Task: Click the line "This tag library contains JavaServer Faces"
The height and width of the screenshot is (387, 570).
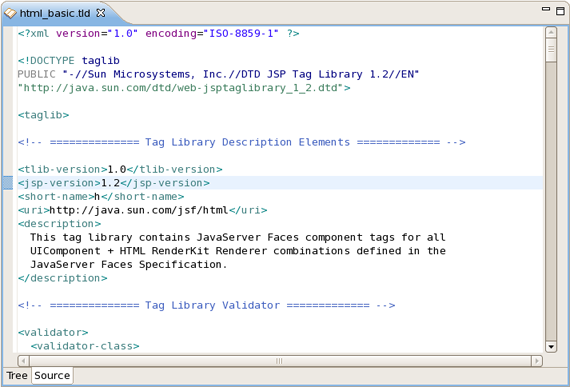Action: coord(238,238)
